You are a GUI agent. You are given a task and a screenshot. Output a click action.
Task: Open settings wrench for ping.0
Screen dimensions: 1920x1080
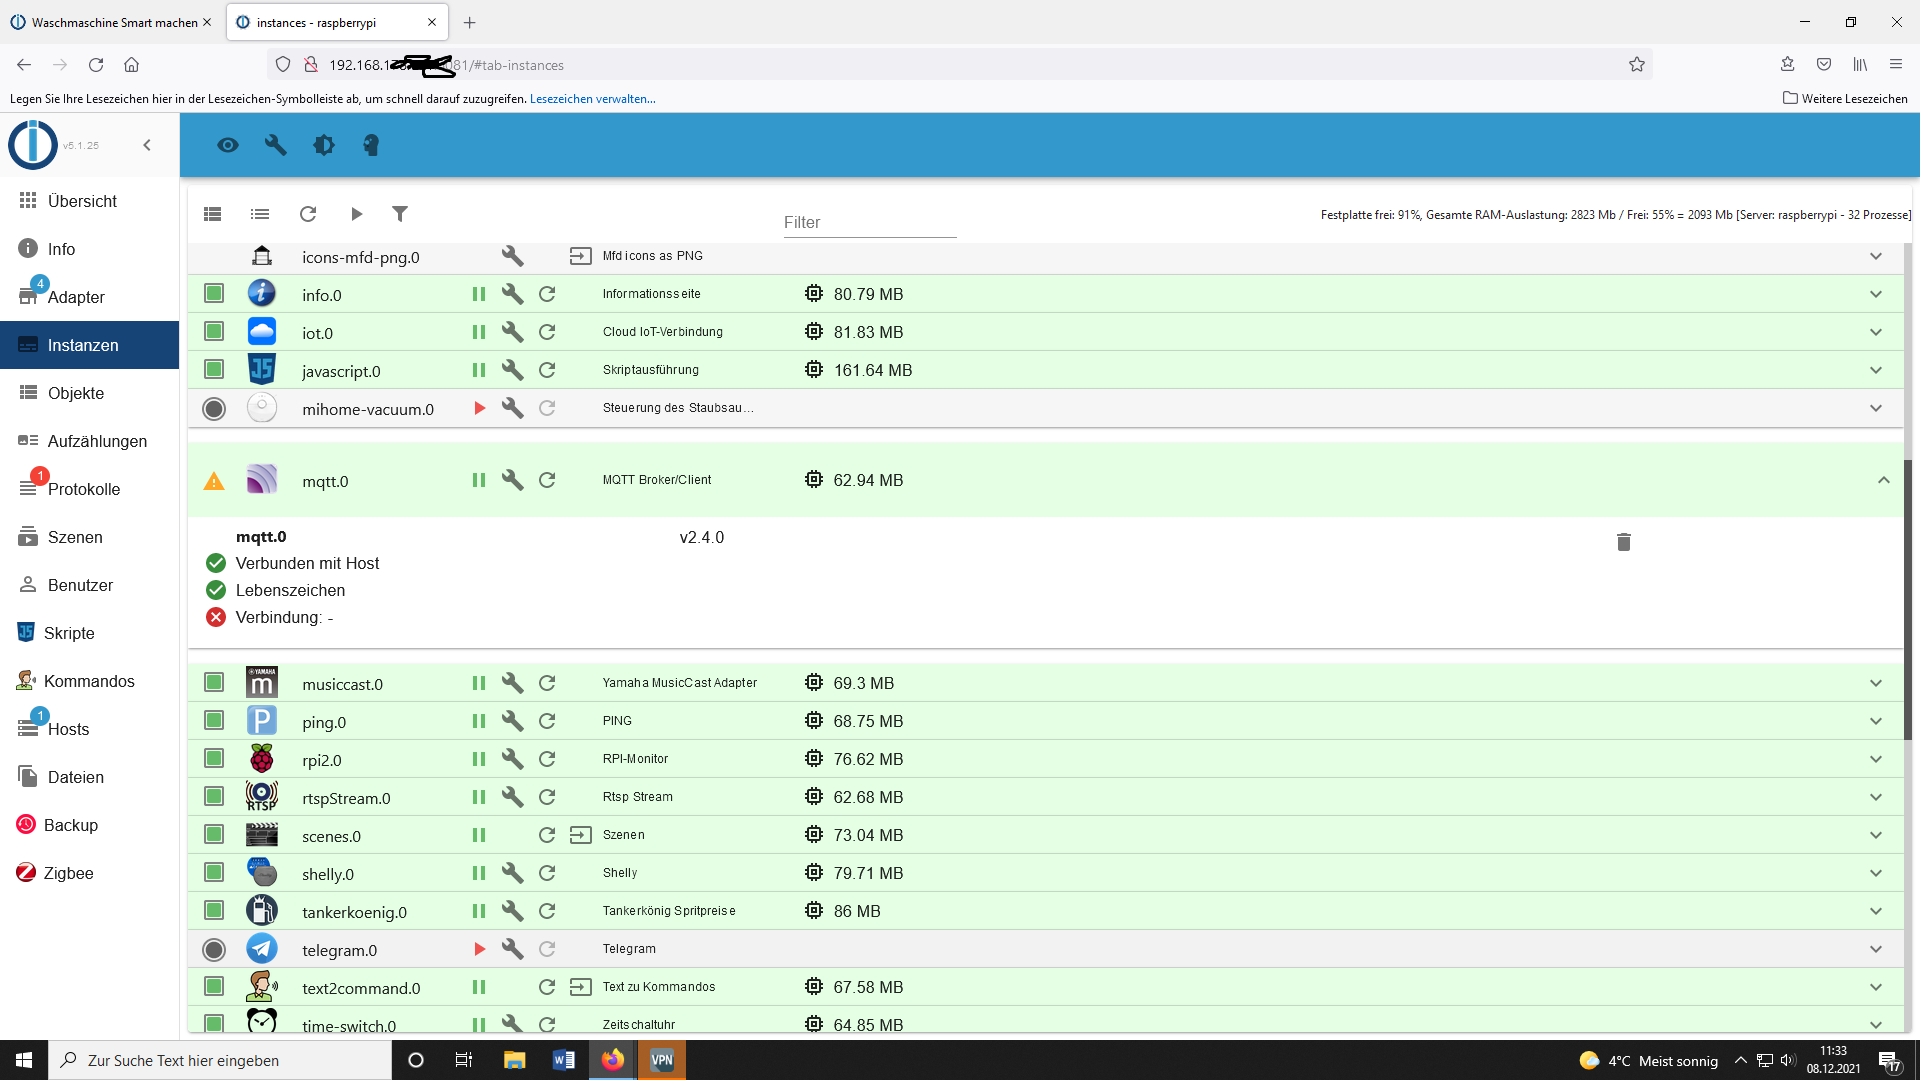513,721
